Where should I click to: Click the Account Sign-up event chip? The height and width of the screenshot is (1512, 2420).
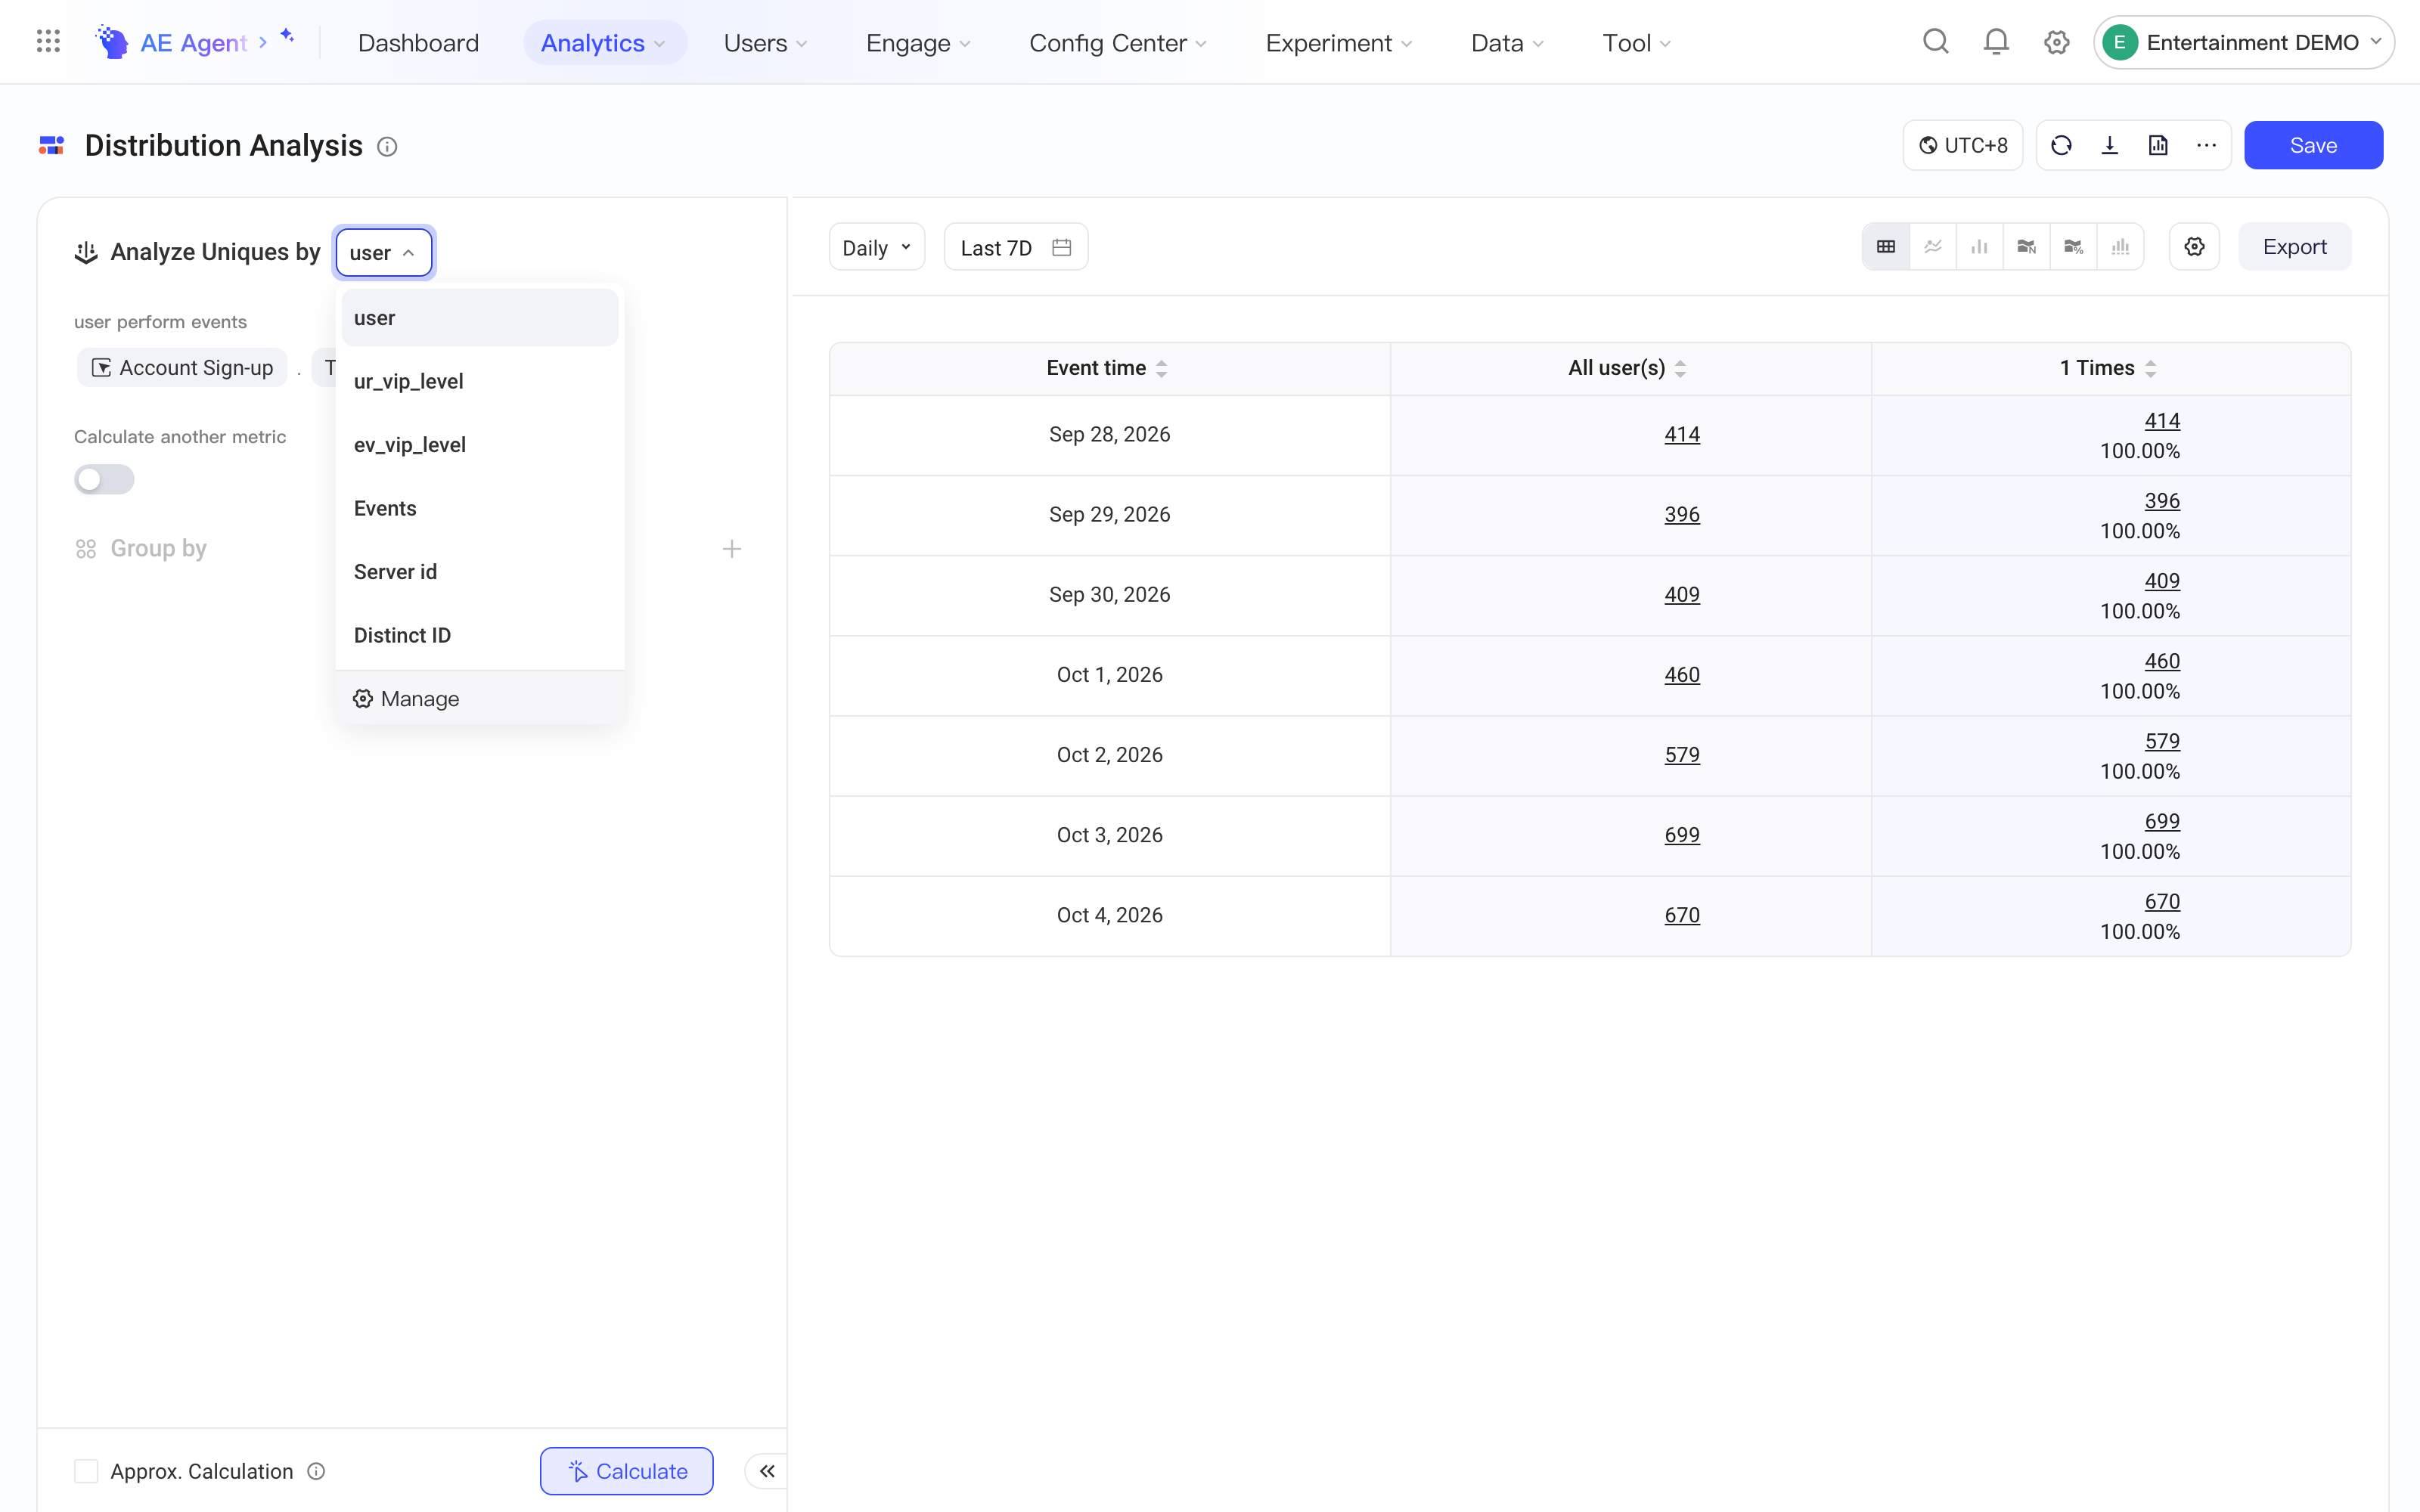click(x=182, y=368)
